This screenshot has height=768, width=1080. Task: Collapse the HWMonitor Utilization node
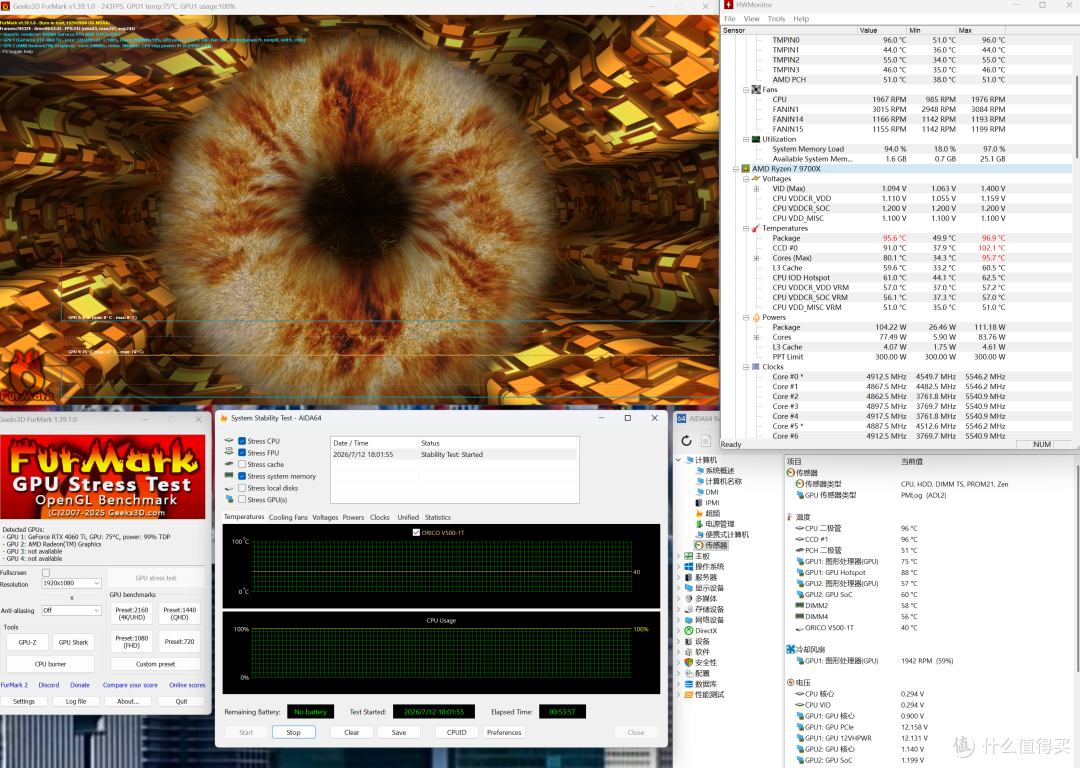click(x=746, y=139)
